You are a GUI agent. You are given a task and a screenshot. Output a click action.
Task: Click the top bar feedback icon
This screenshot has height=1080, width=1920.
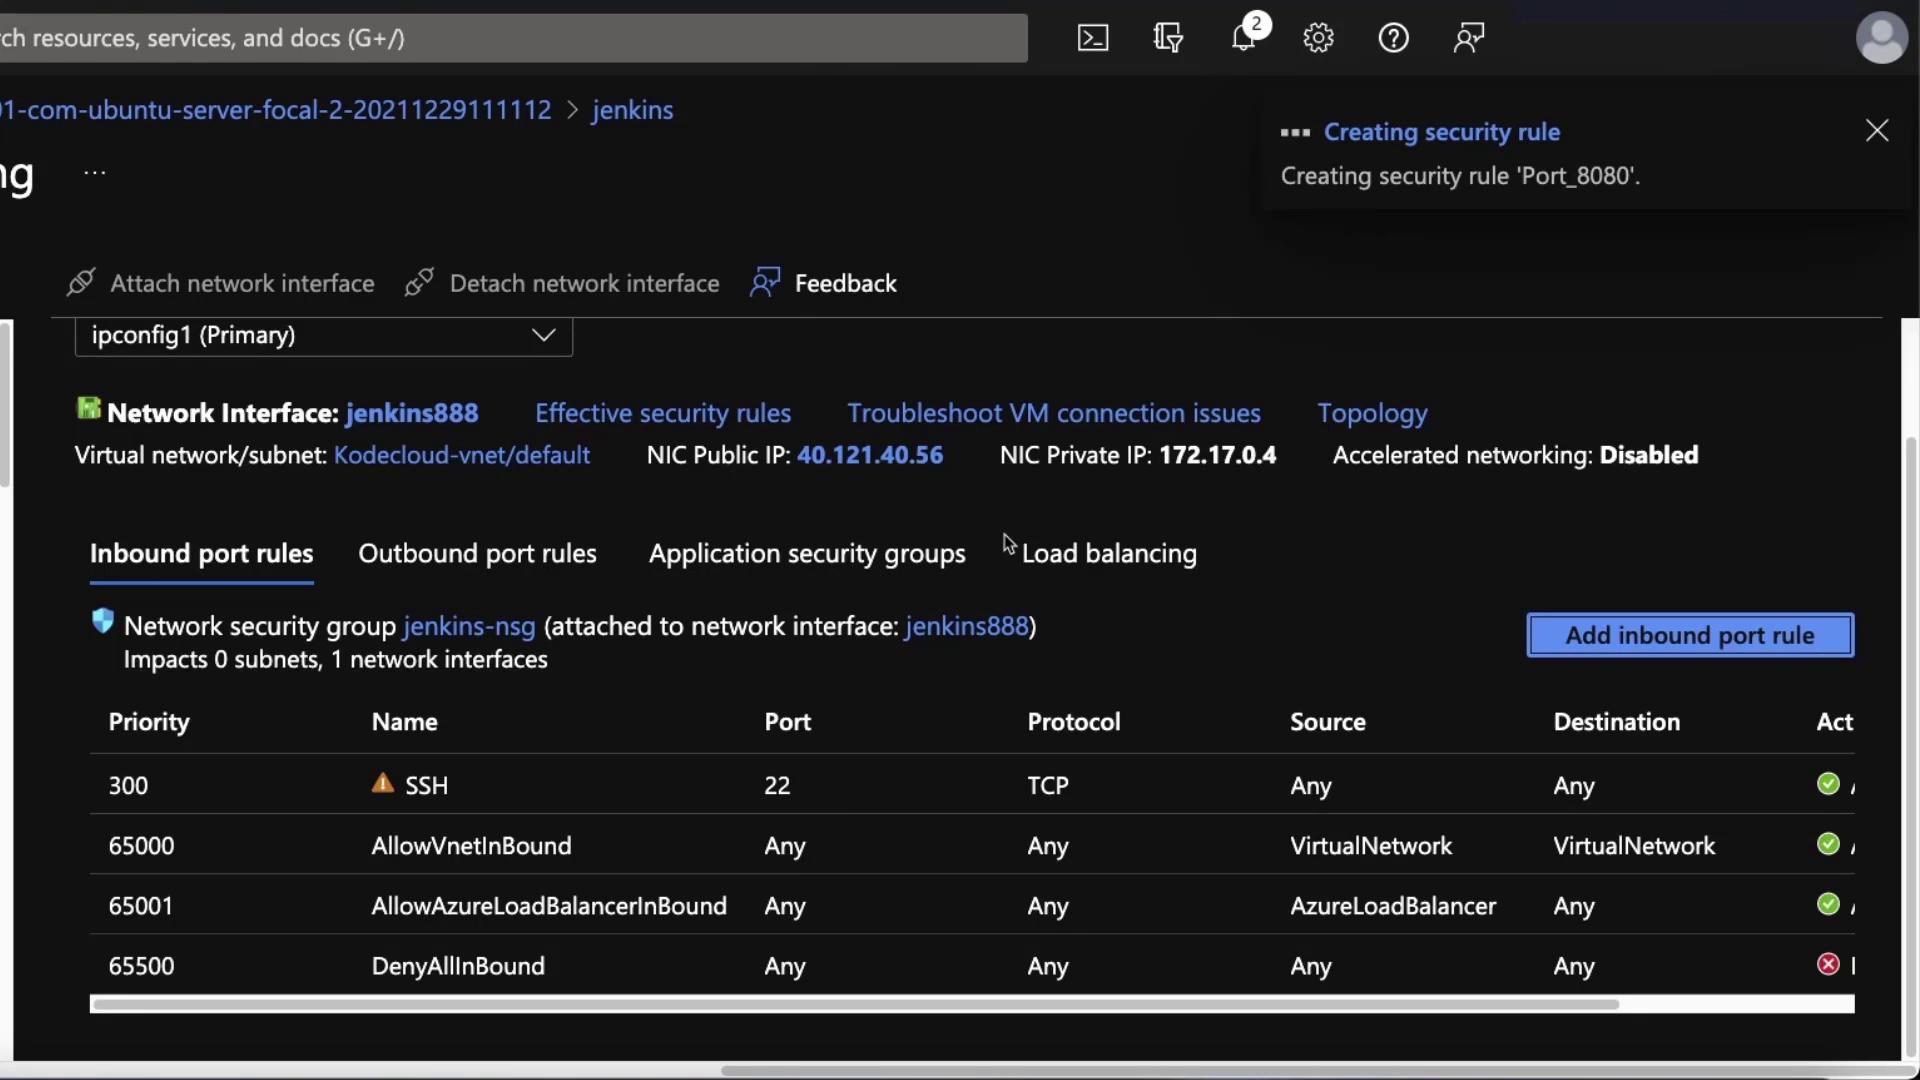pyautogui.click(x=1468, y=38)
